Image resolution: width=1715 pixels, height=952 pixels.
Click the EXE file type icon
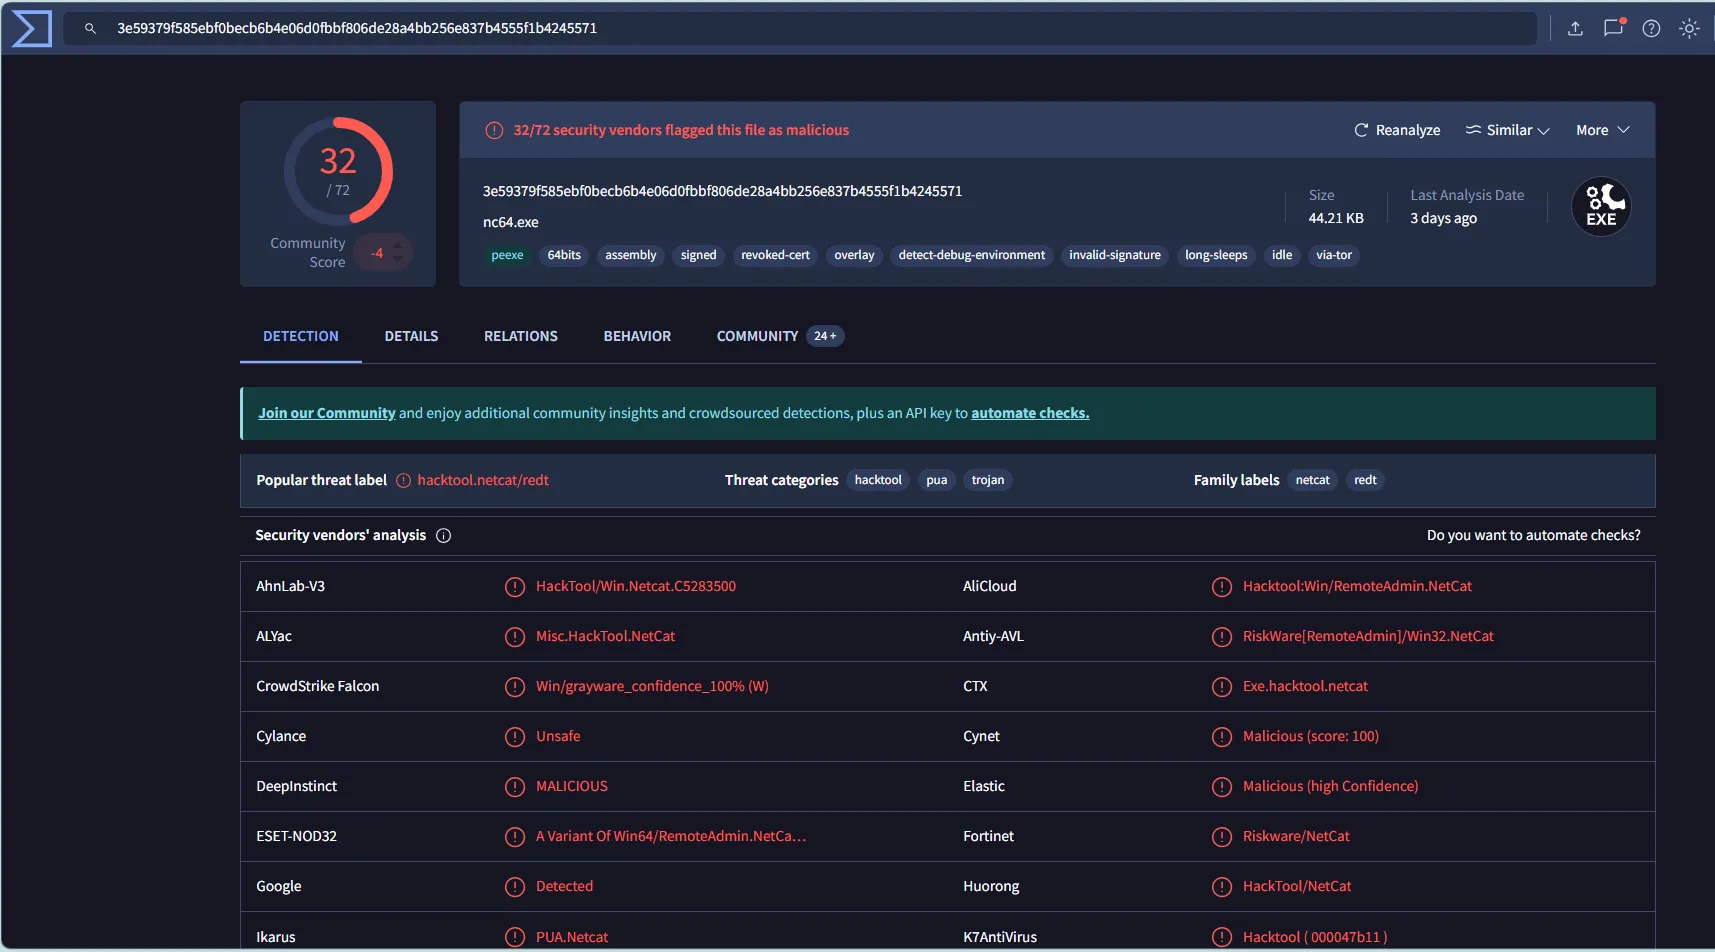(x=1601, y=207)
